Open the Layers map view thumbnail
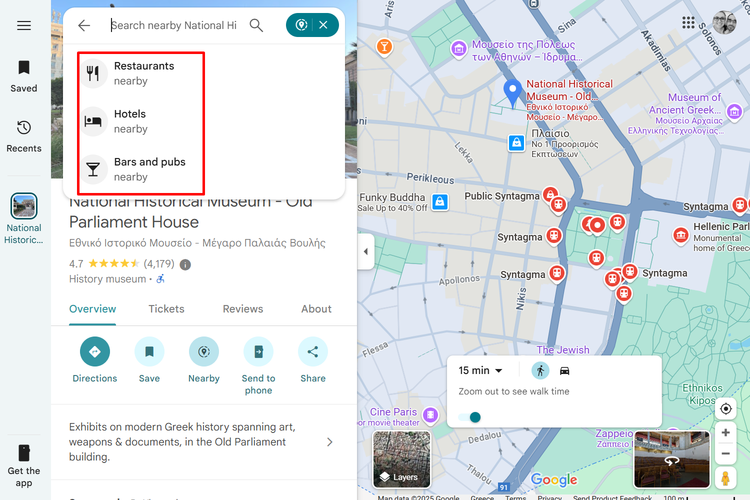 point(401,459)
